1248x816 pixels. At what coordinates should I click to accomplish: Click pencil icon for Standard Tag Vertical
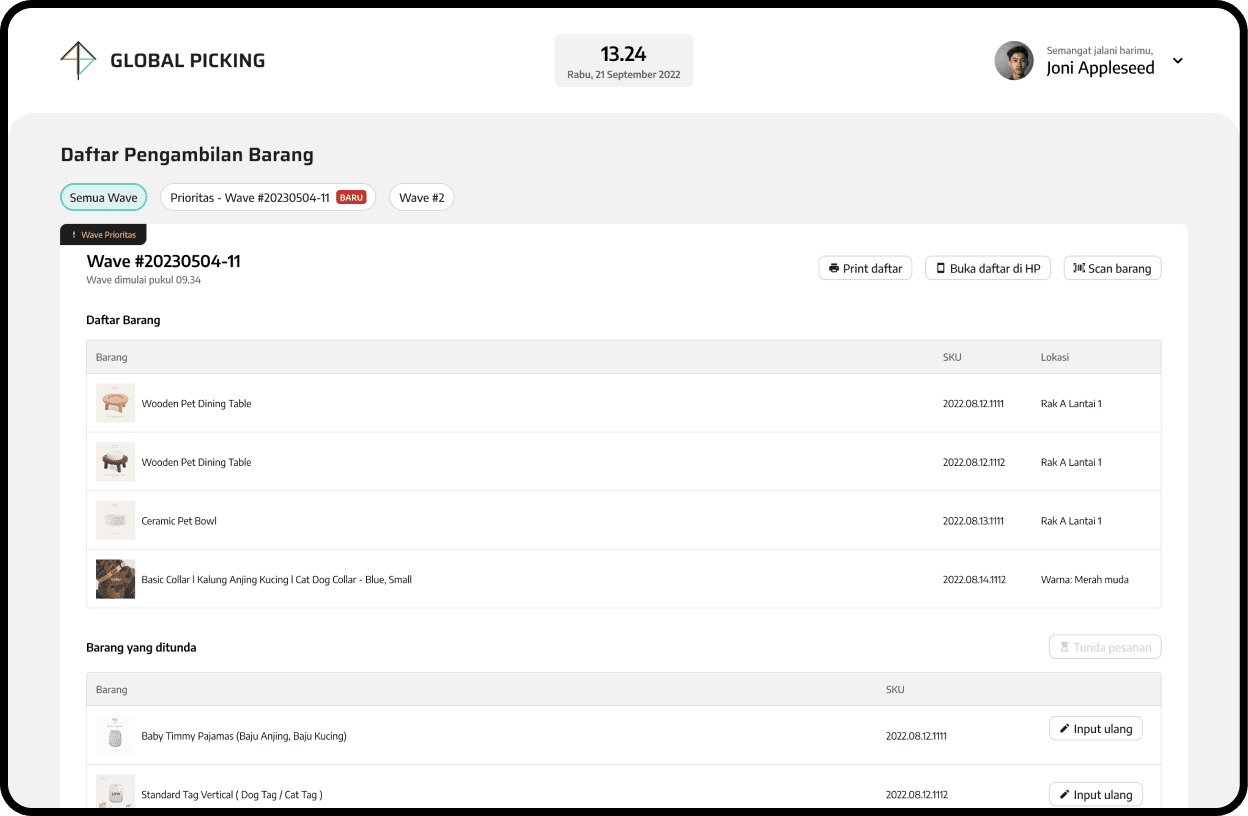(x=1064, y=795)
